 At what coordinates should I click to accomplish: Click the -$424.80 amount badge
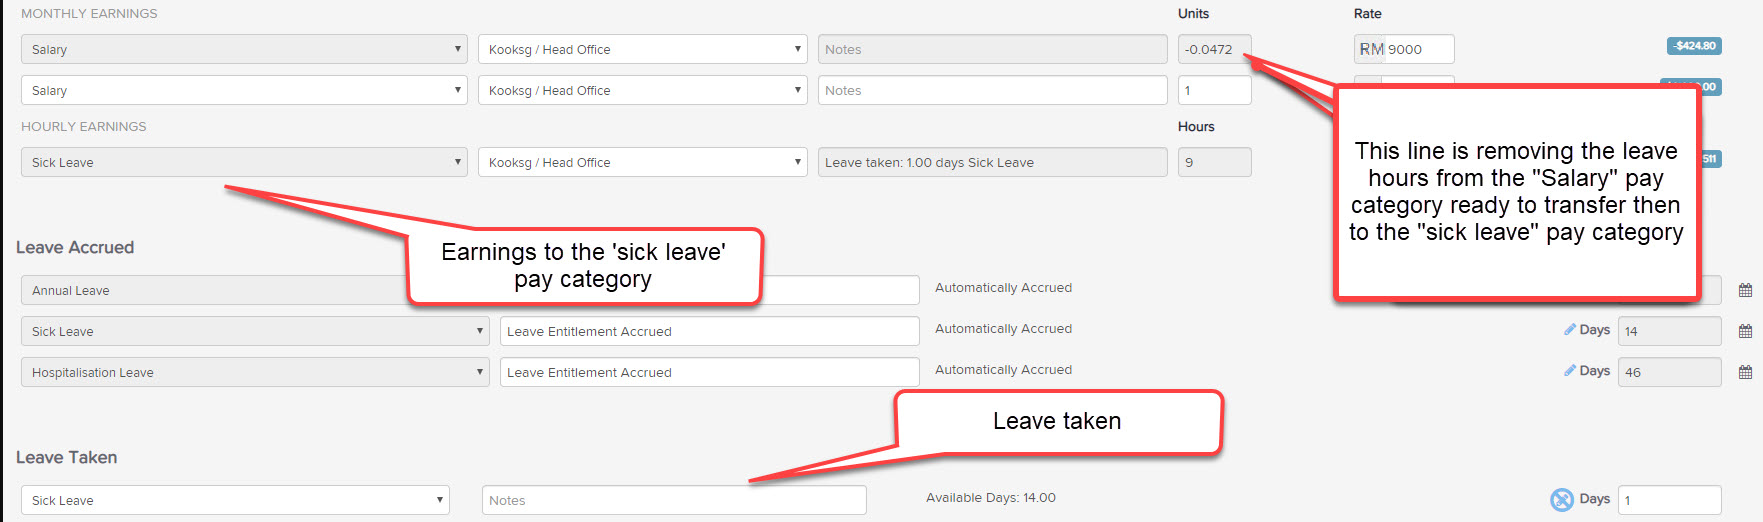(x=1694, y=46)
